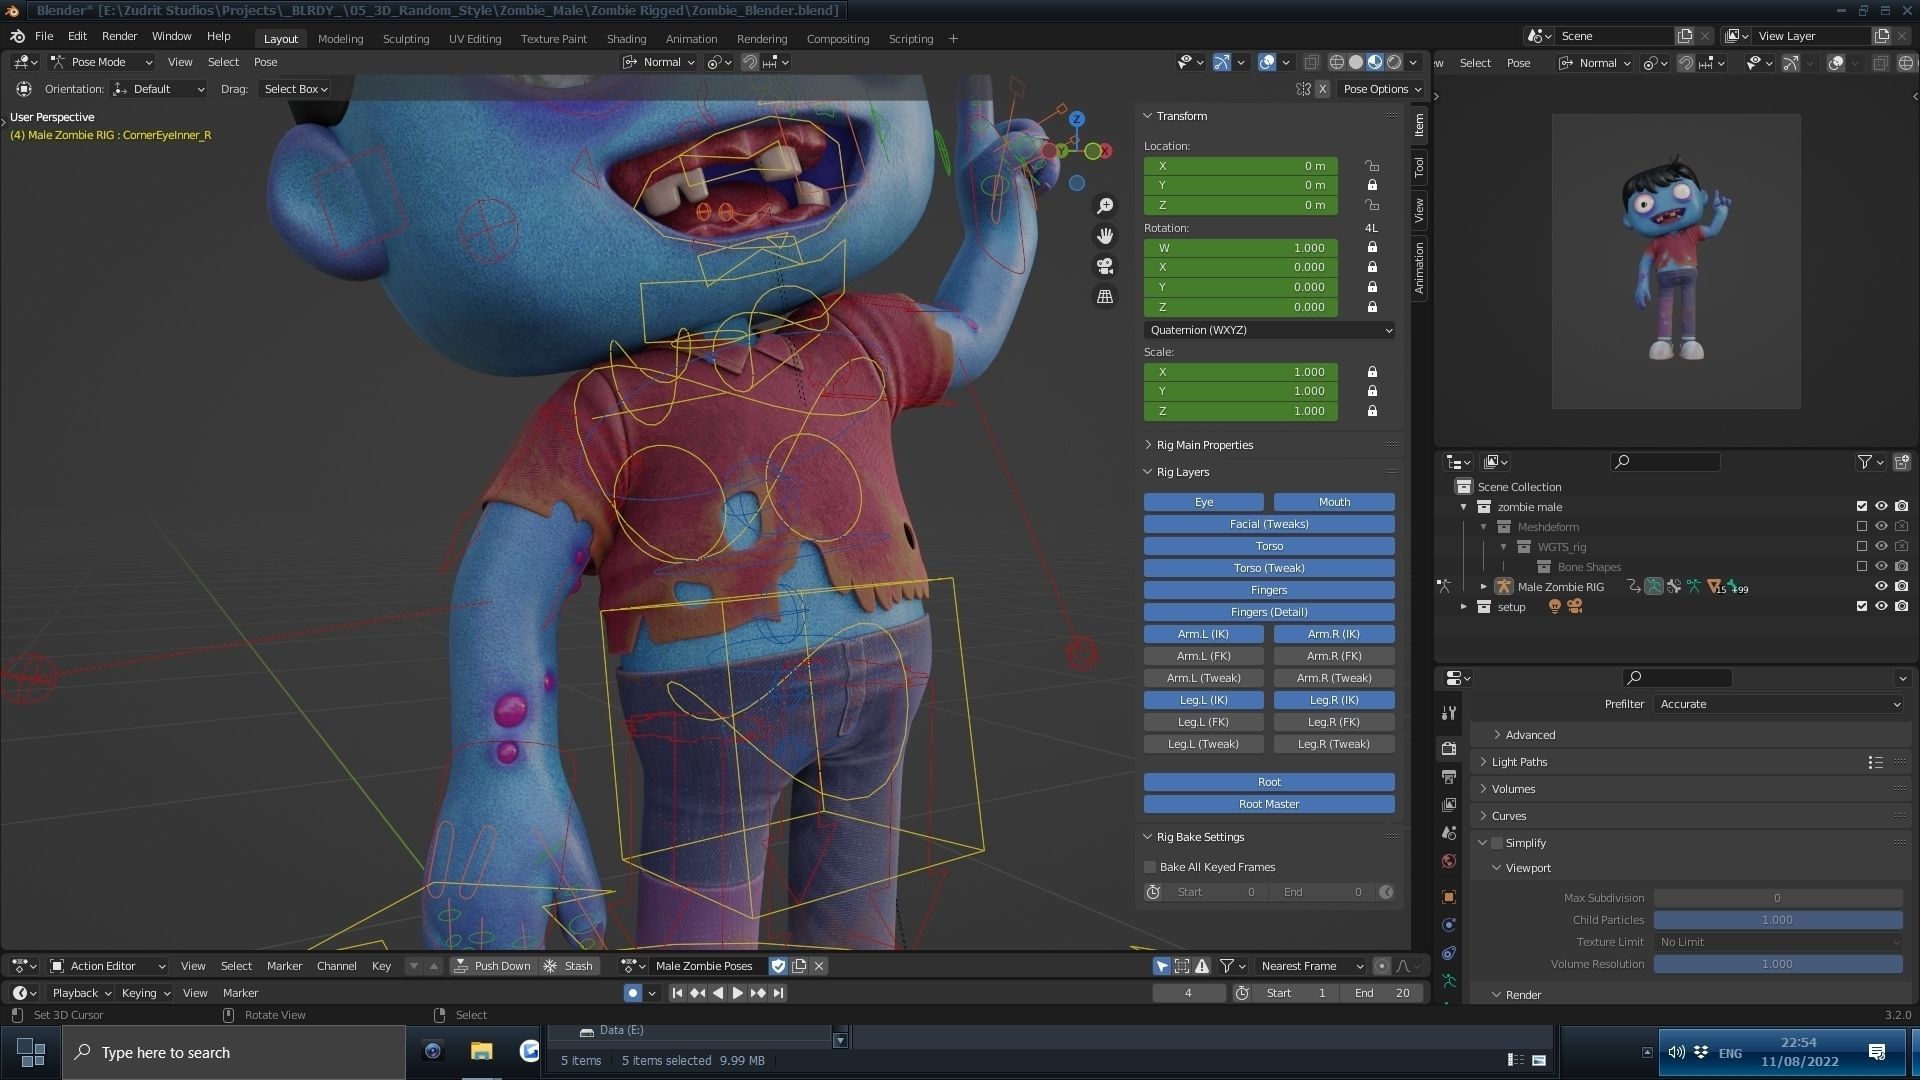1920x1080 pixels.
Task: Click the Stash button
Action: point(569,966)
